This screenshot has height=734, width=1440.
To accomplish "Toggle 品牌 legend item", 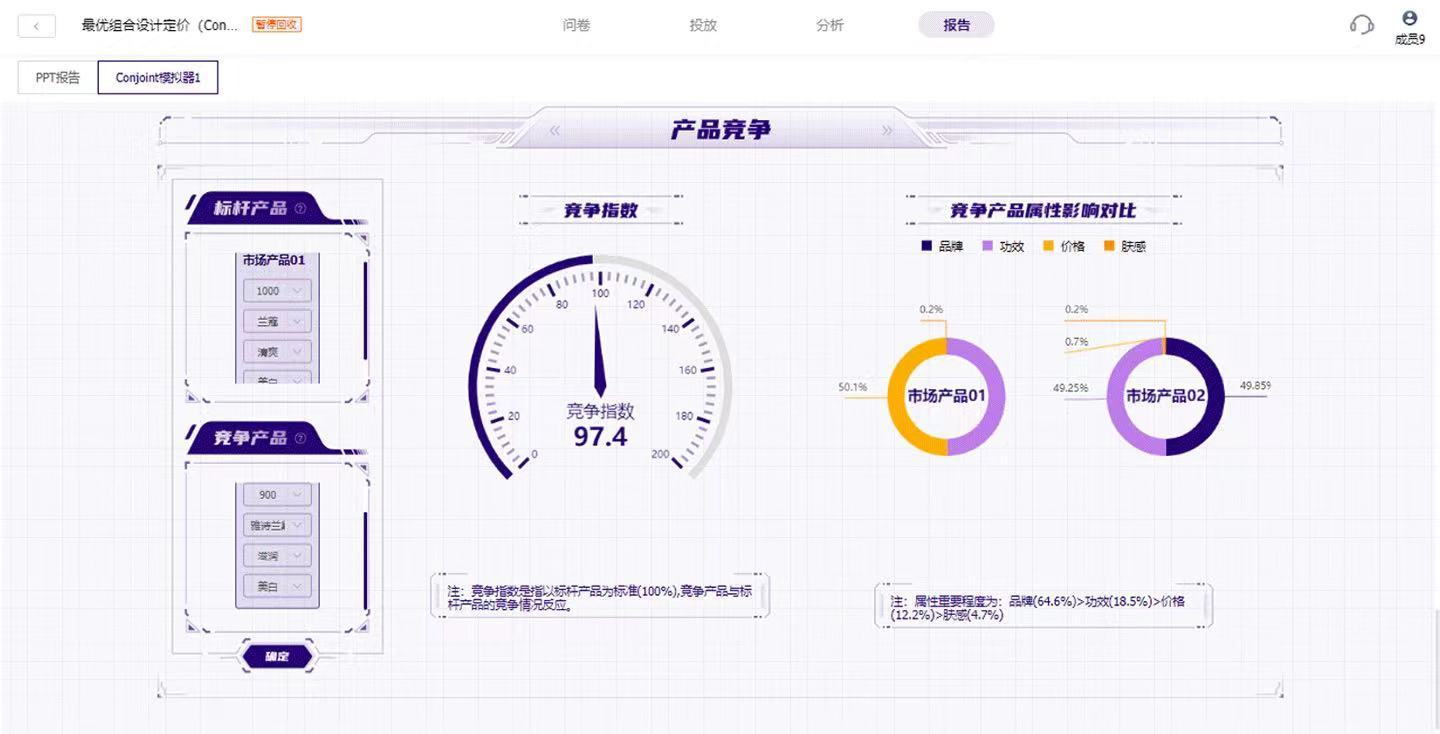I will pyautogui.click(x=942, y=246).
